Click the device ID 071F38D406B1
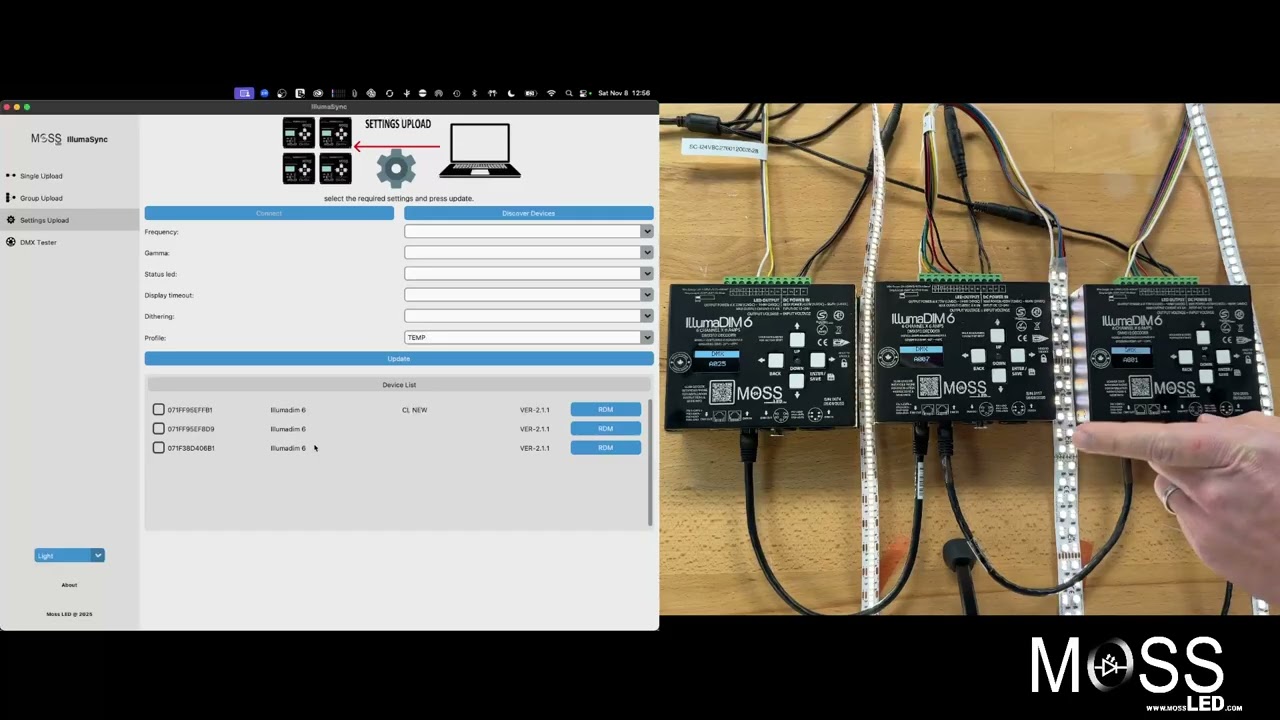Image resolution: width=1280 pixels, height=720 pixels. point(191,448)
